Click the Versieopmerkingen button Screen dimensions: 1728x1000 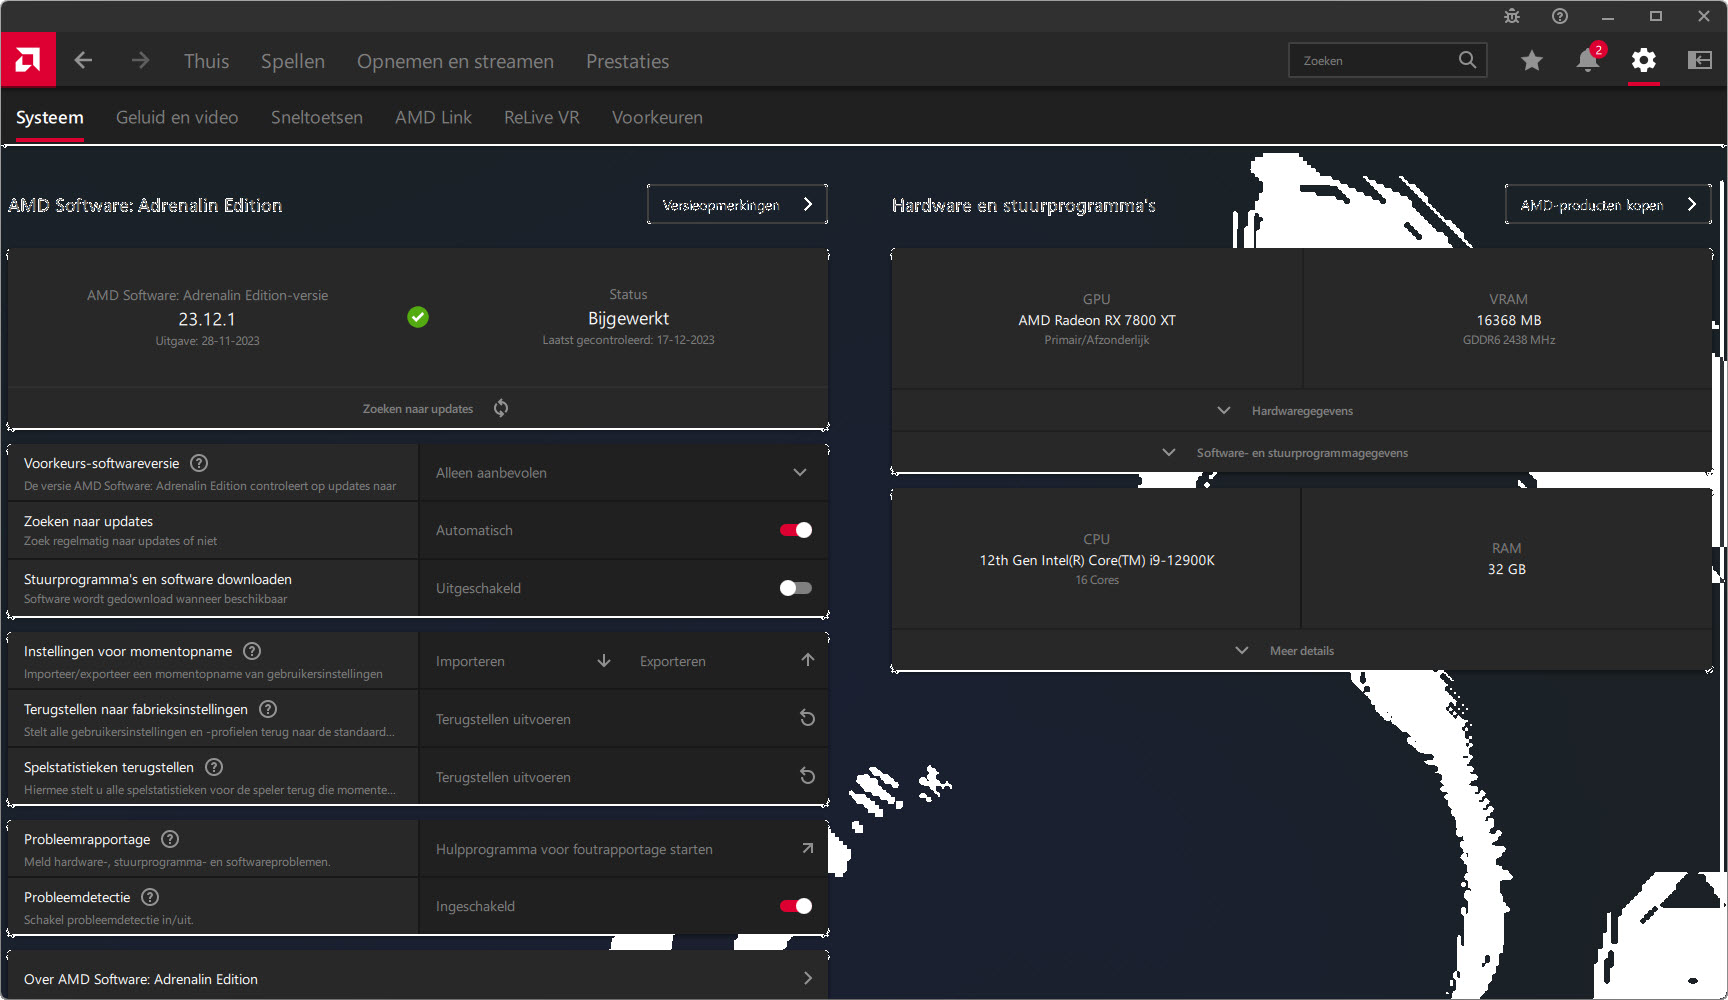pos(737,204)
